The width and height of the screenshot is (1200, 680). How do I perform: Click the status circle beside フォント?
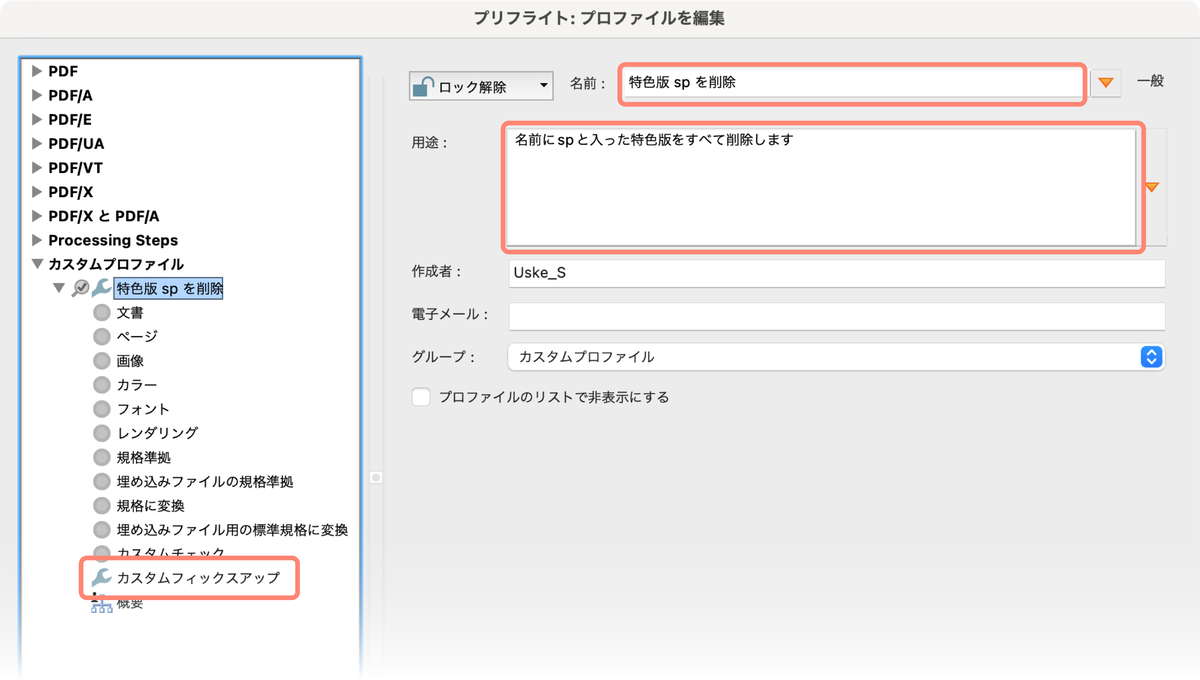(x=101, y=408)
